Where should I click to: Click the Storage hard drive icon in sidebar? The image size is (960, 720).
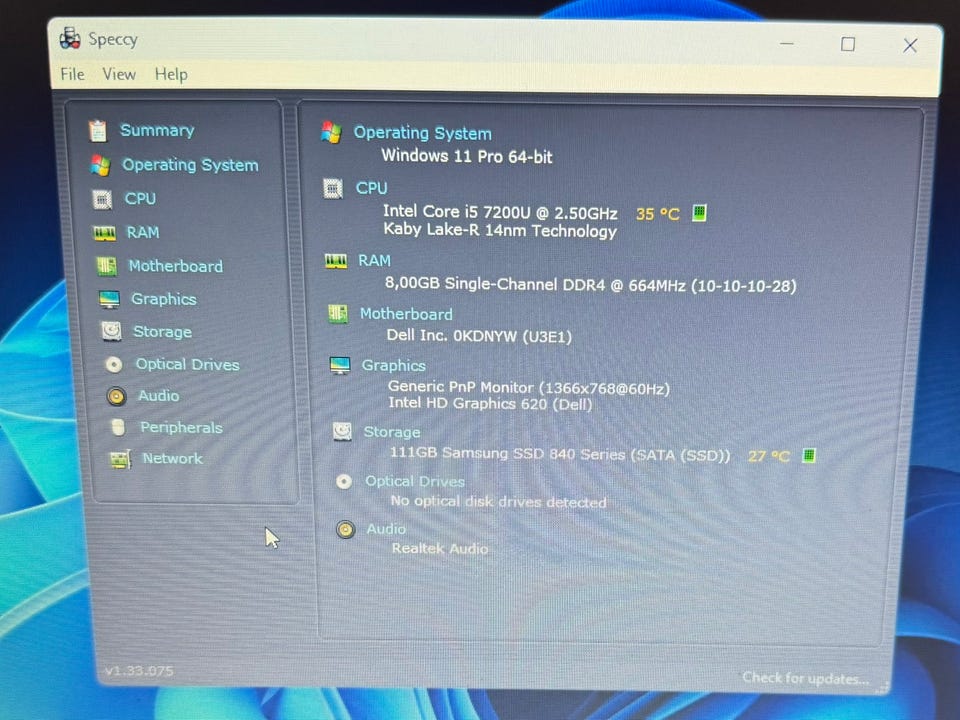tap(111, 331)
